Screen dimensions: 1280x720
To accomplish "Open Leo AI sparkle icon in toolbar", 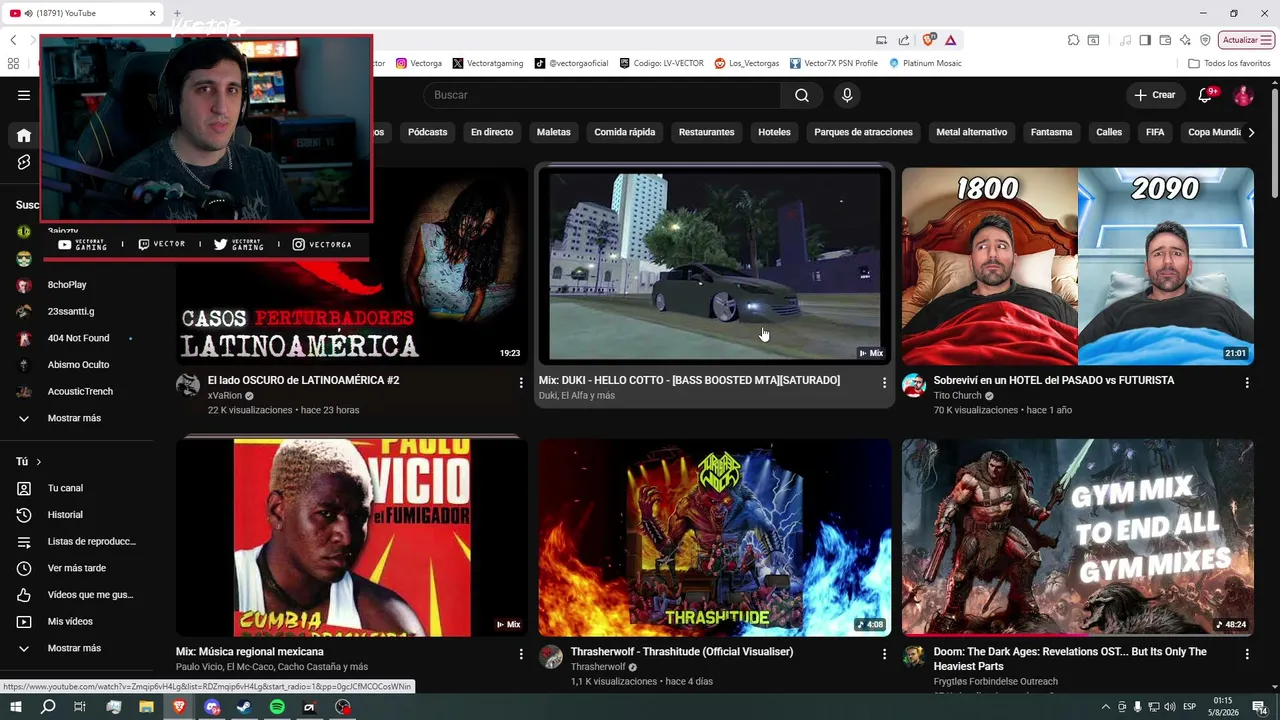I will coord(1185,40).
